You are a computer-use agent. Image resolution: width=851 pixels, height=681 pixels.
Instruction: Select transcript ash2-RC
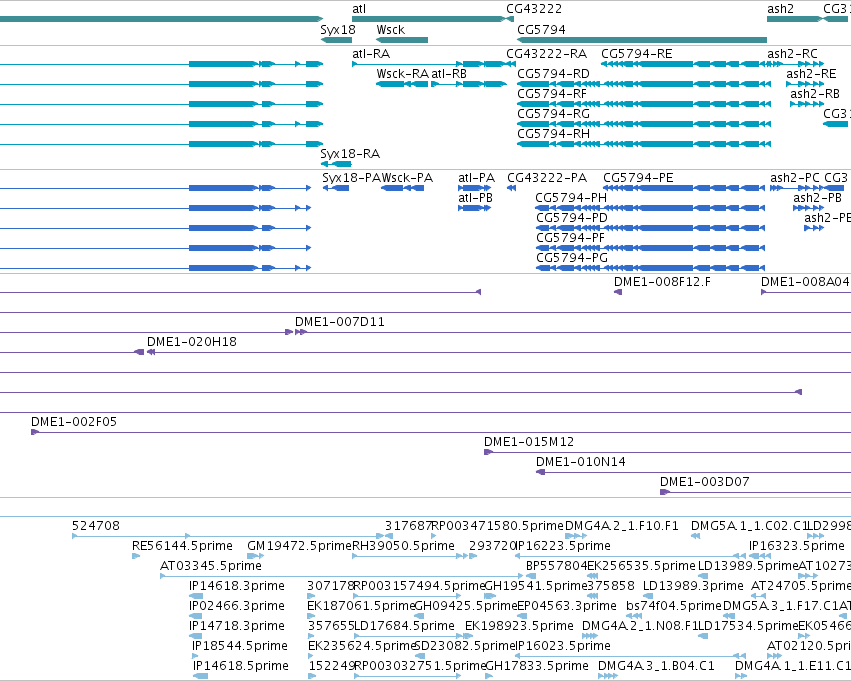pyautogui.click(x=792, y=54)
